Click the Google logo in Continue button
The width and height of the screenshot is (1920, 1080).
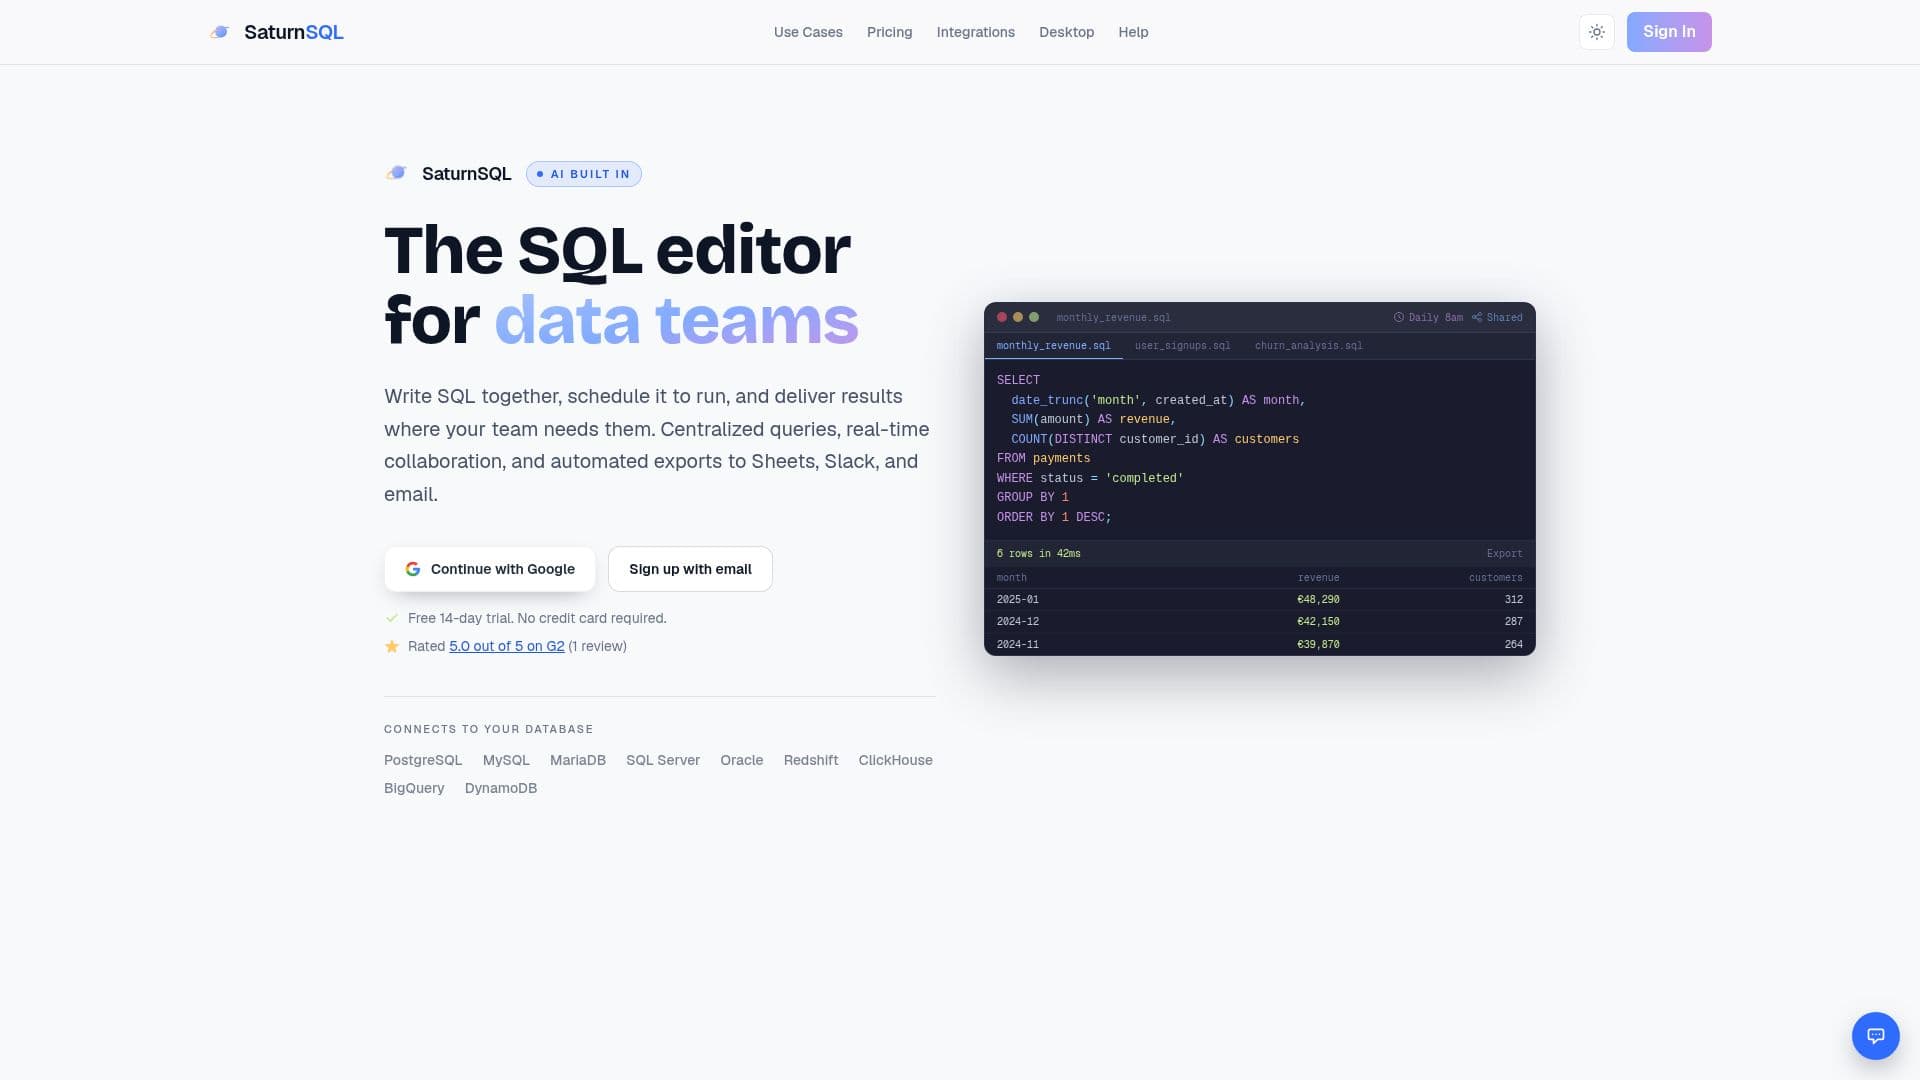(x=412, y=569)
